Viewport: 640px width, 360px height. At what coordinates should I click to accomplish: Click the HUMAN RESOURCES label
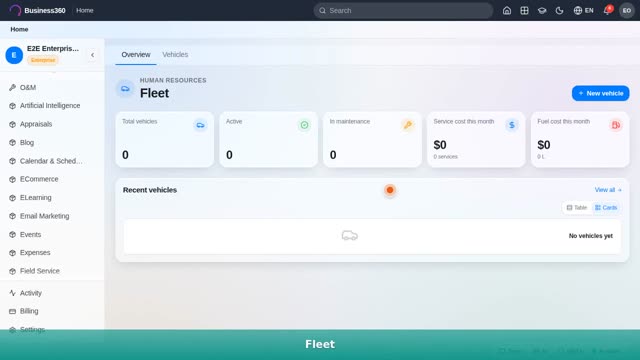(173, 80)
